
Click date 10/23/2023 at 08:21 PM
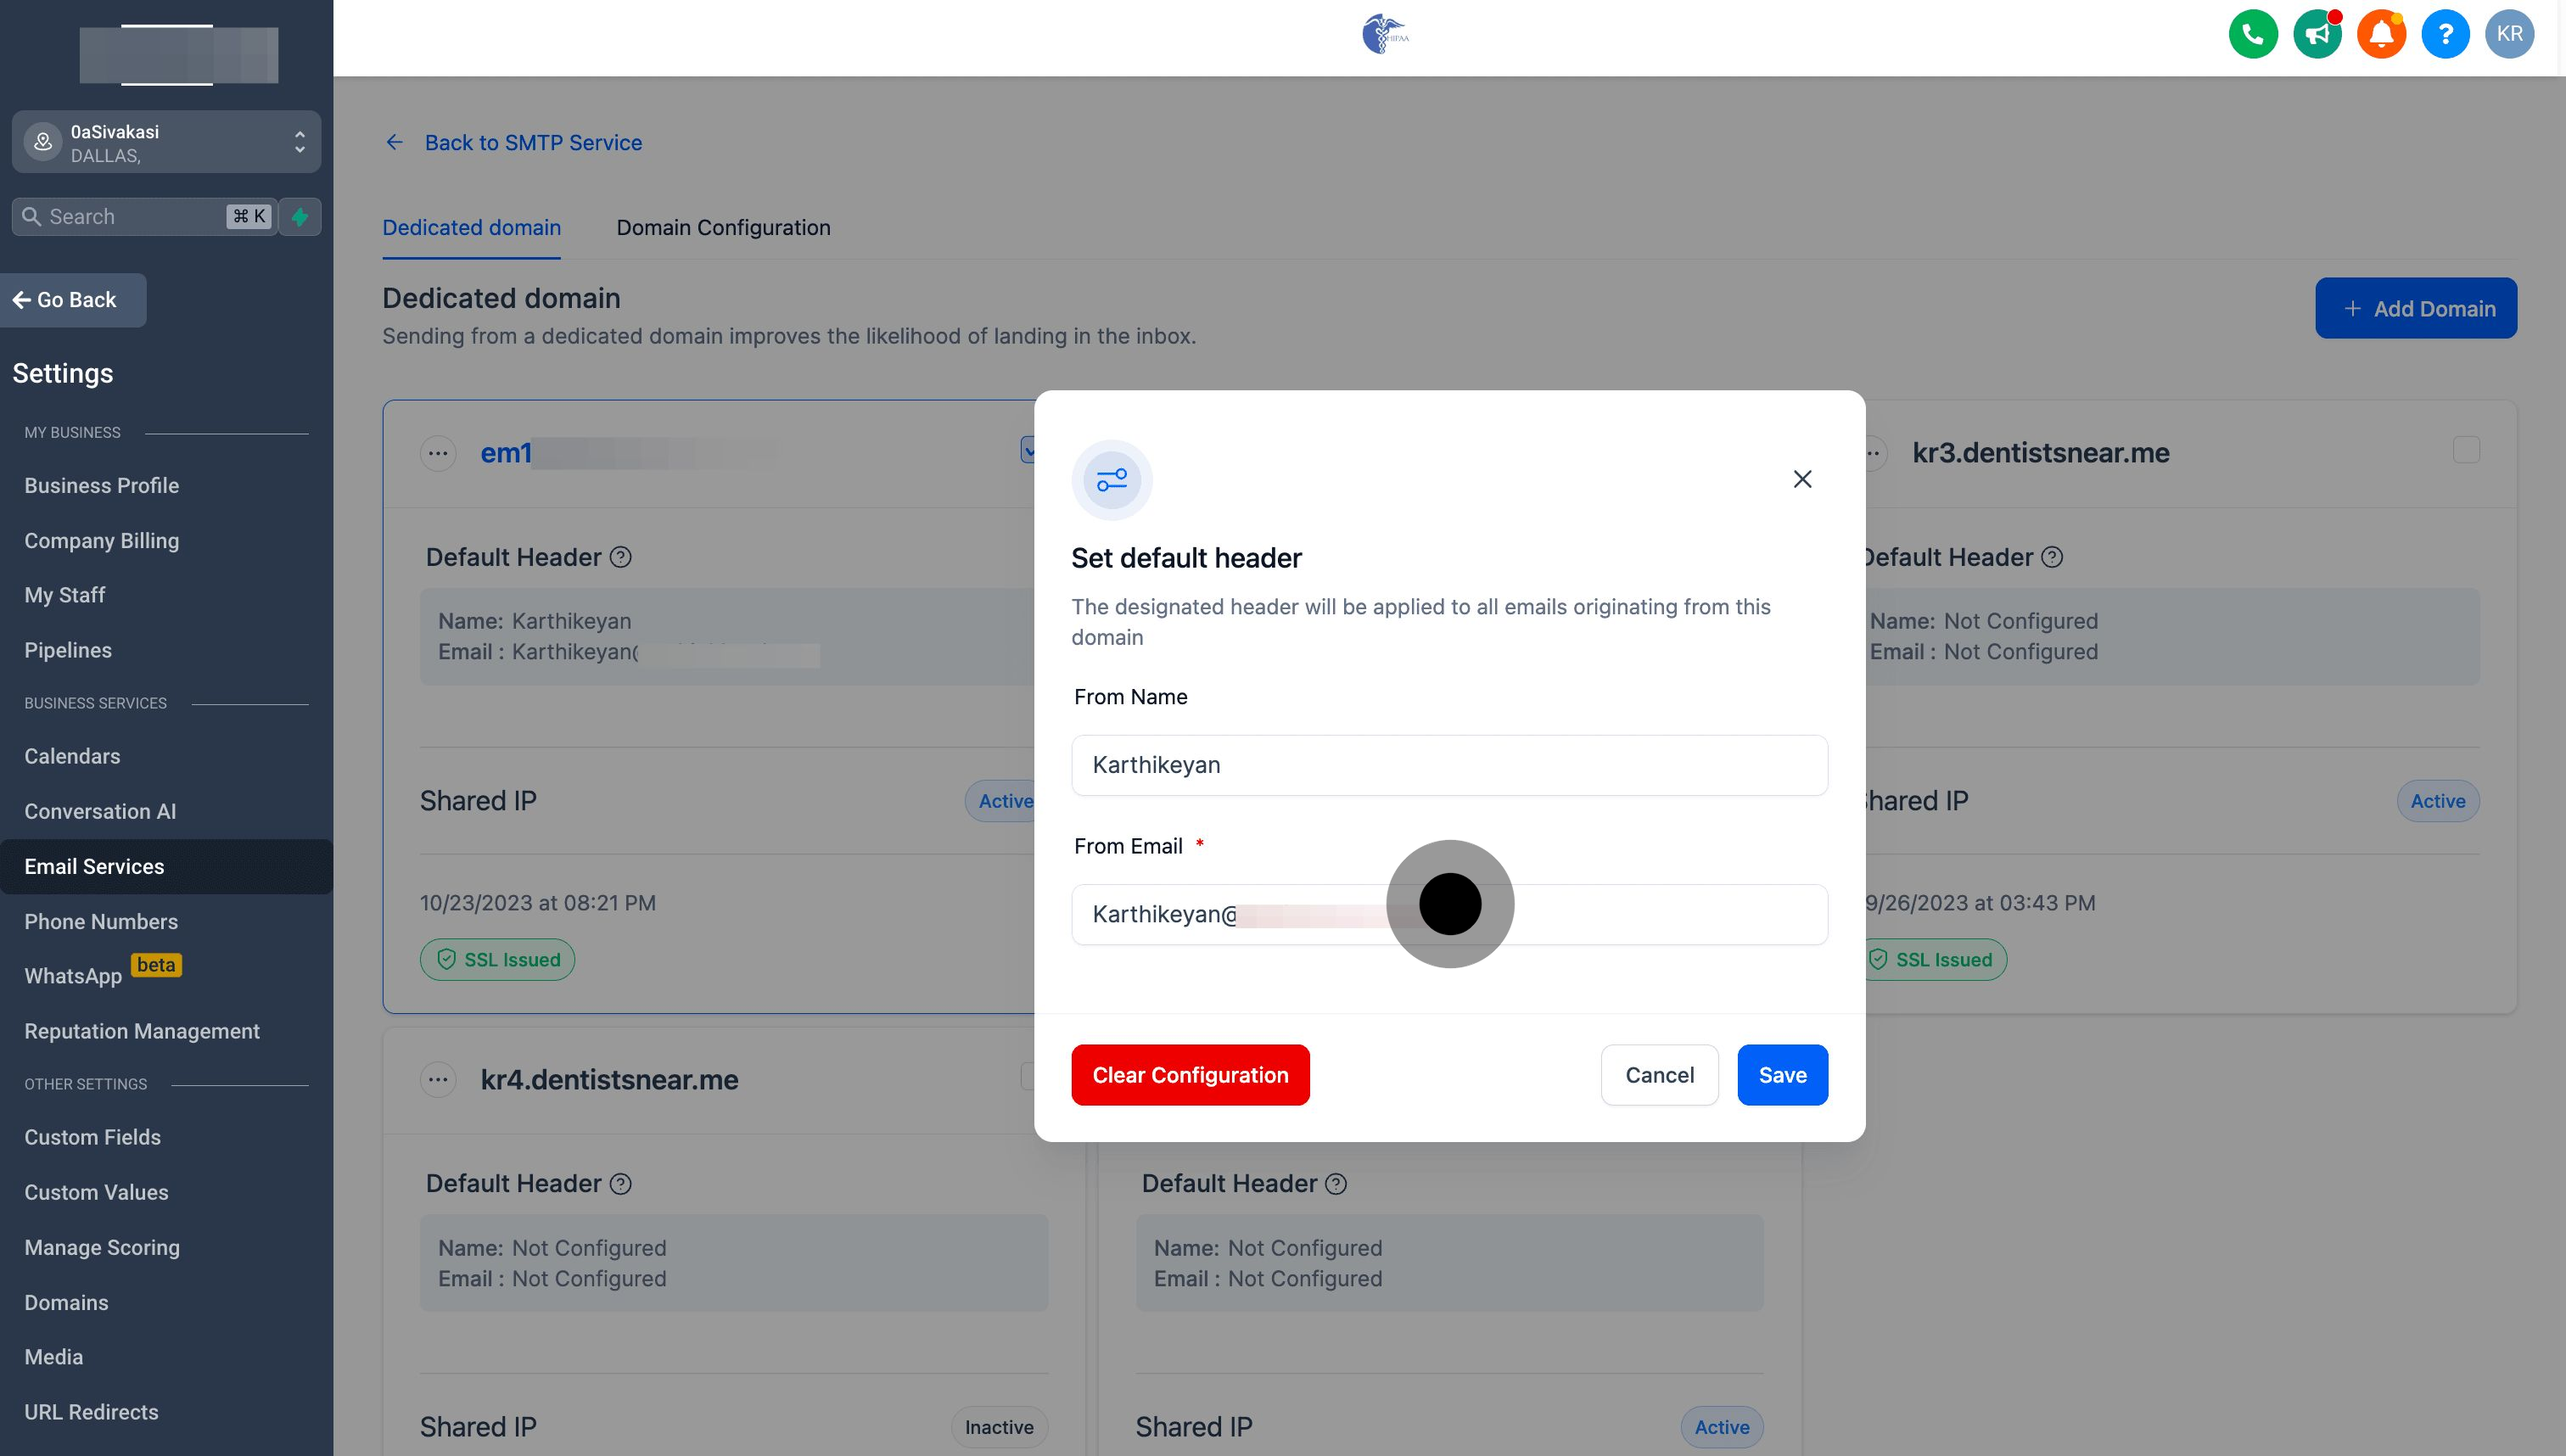pos(538,903)
